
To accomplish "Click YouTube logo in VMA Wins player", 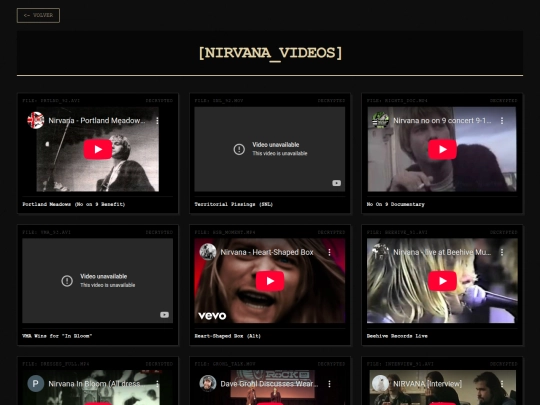I will 164,315.
